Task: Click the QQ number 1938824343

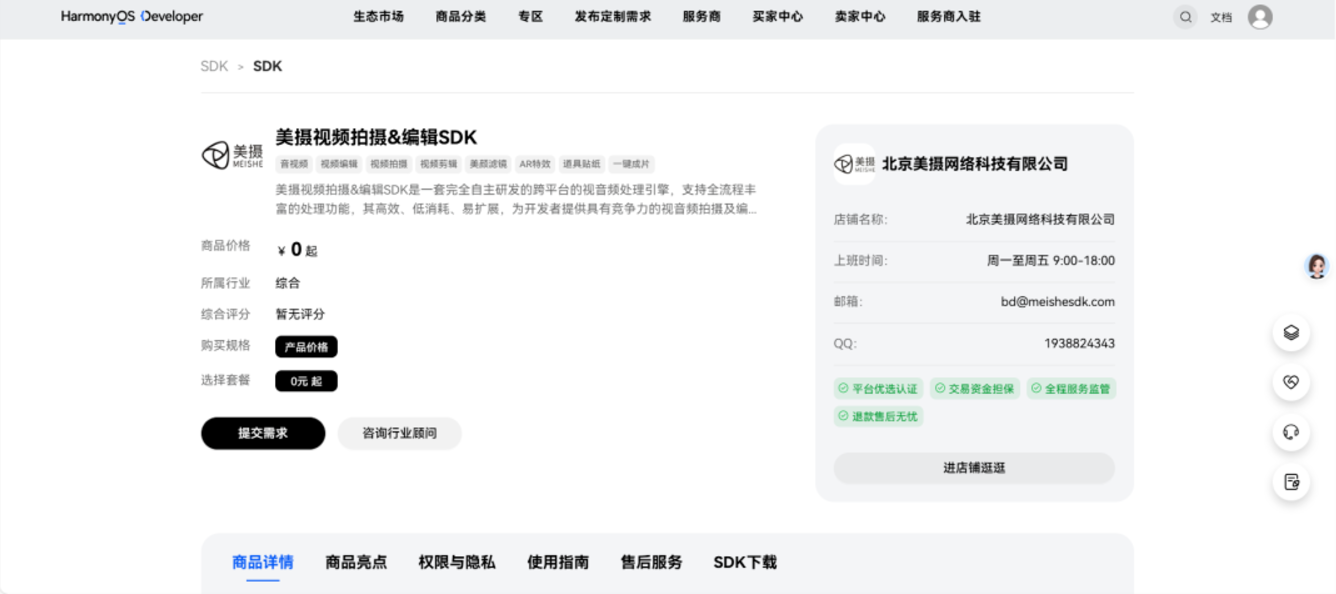Action: (x=1080, y=343)
